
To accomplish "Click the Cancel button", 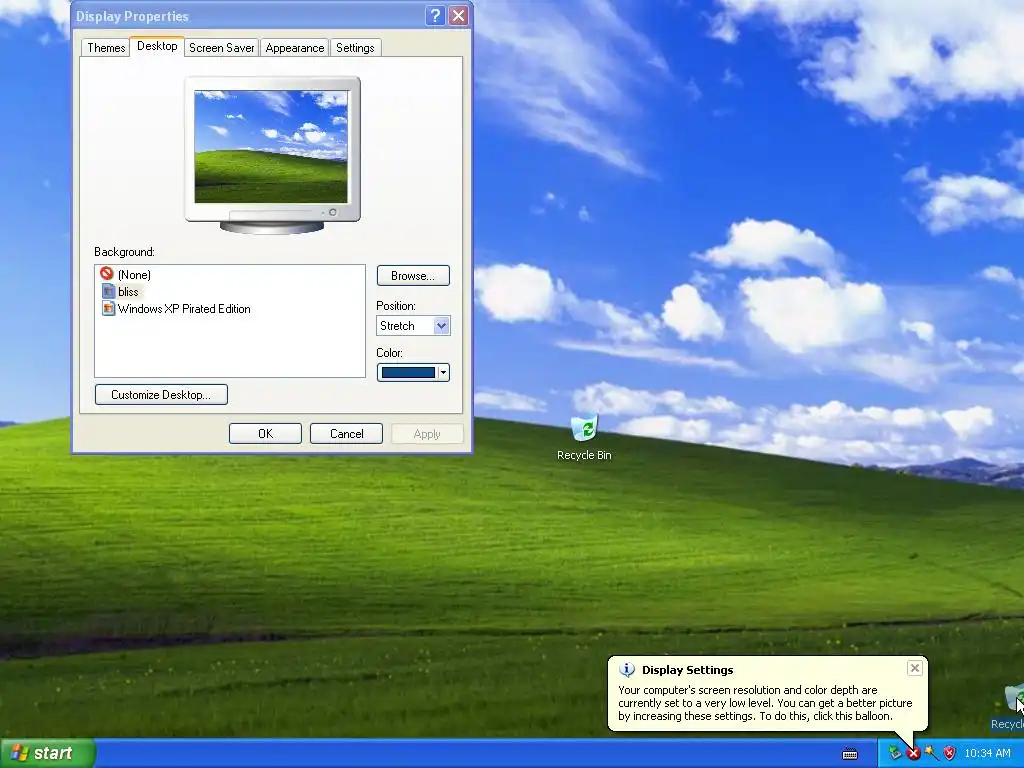I will tap(346, 434).
